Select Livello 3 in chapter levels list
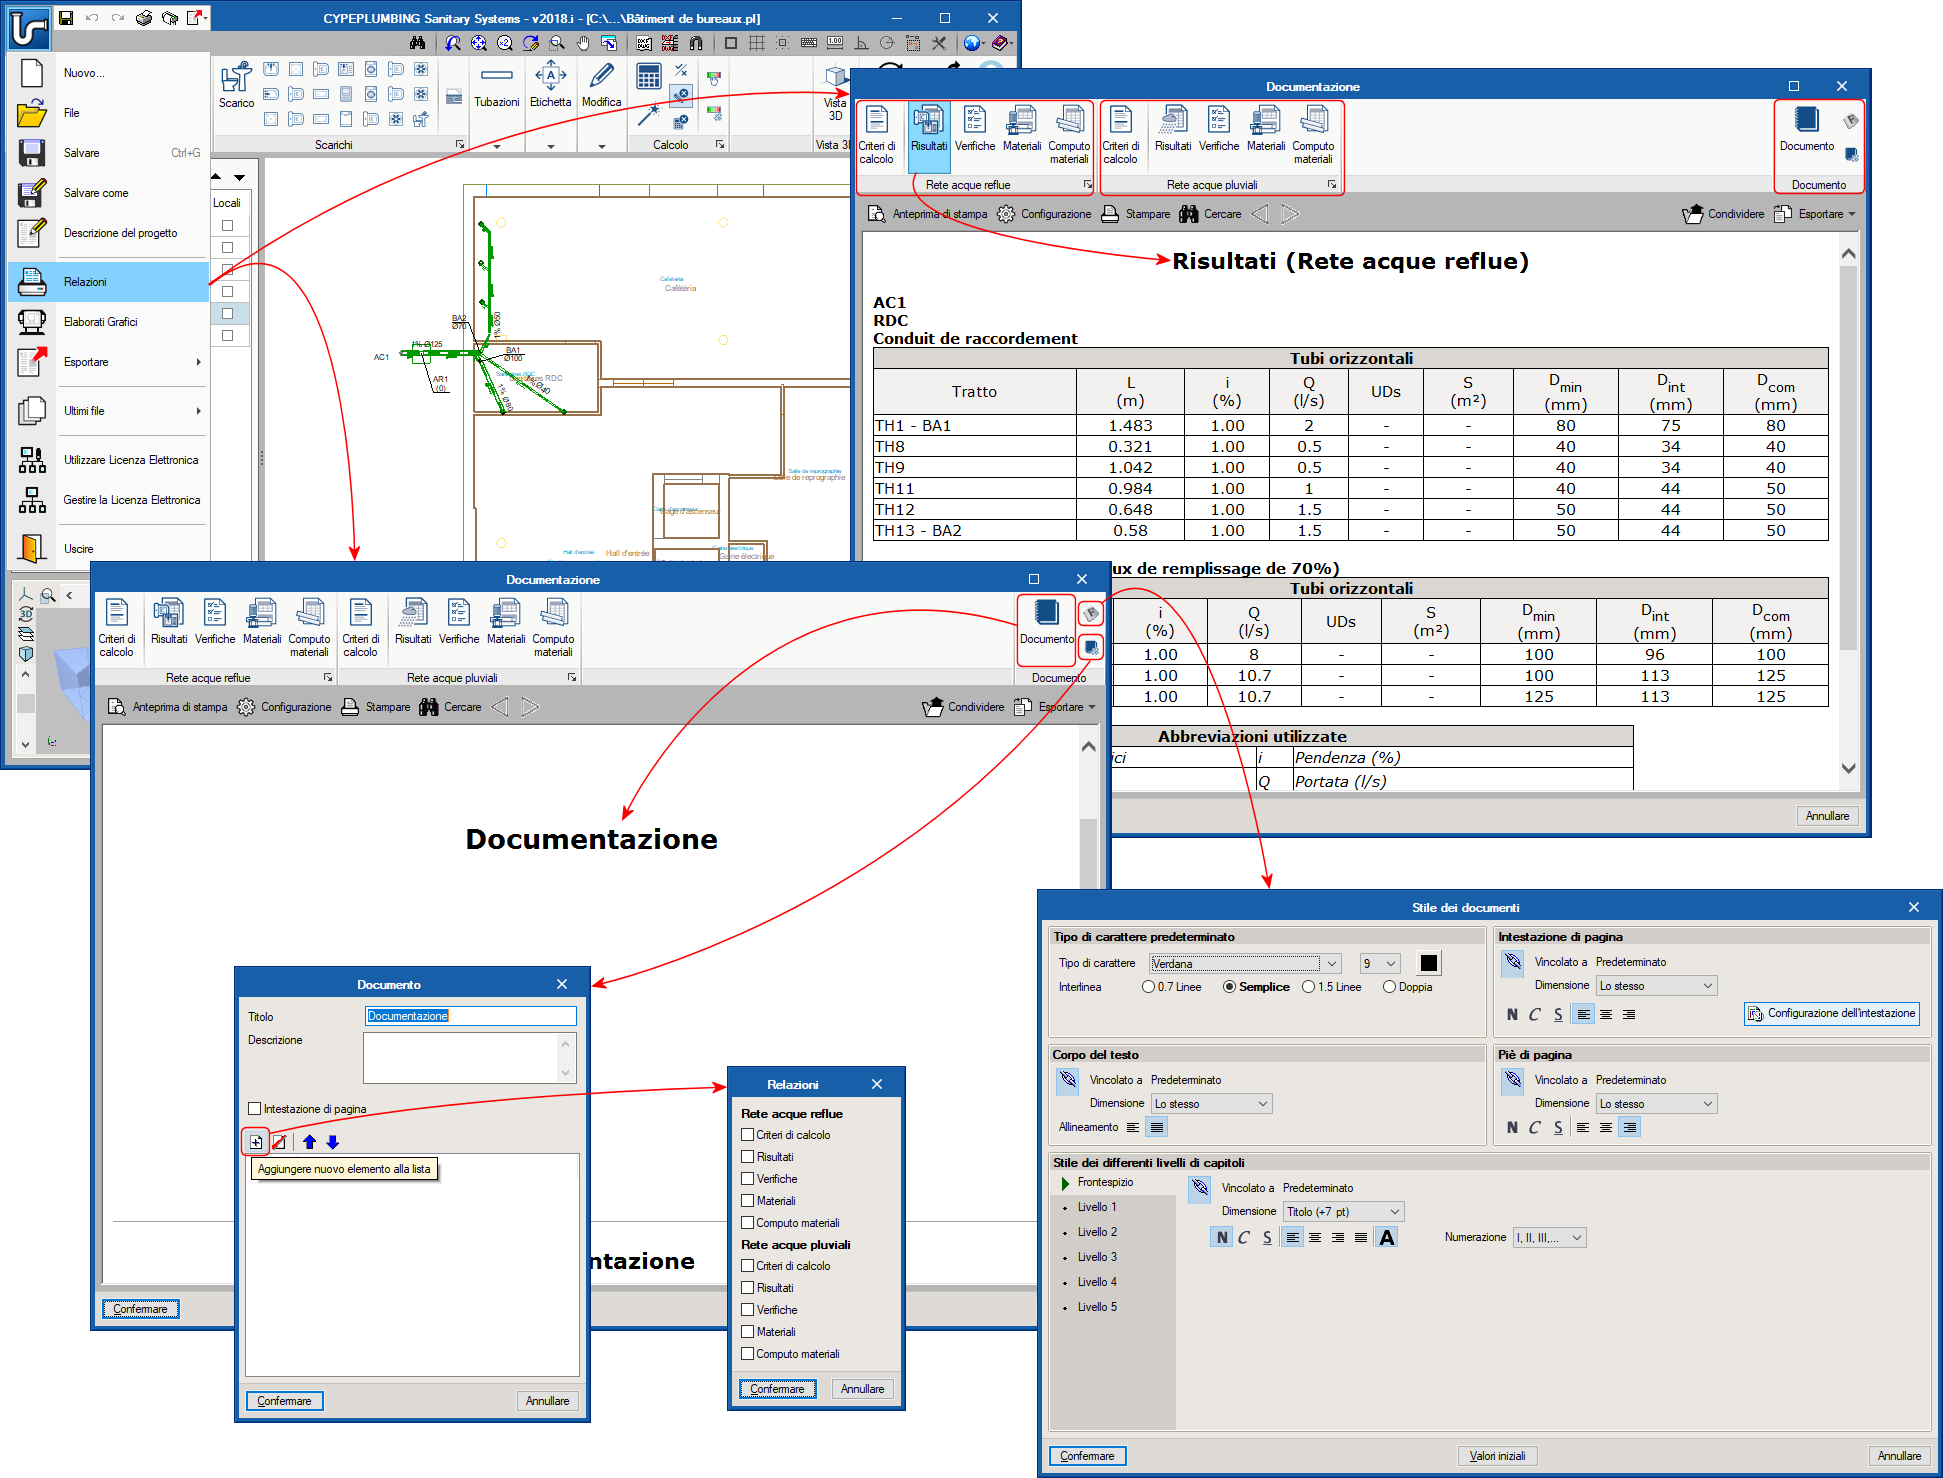 pyautogui.click(x=1097, y=1257)
